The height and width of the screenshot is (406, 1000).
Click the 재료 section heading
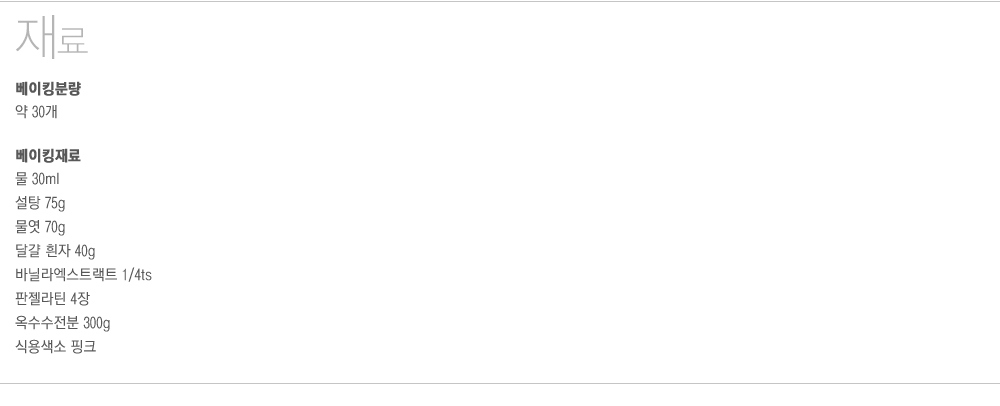coord(52,39)
